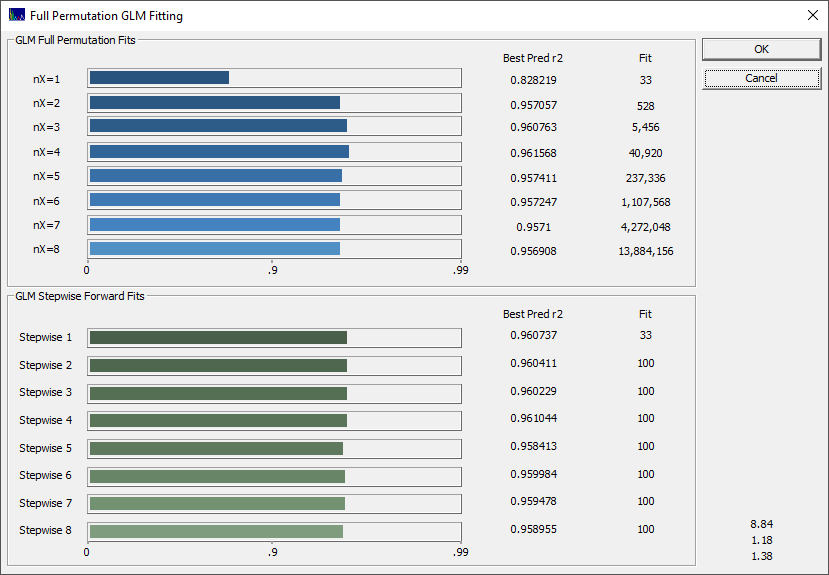Click the nX=4 progress bar
Image resolution: width=829 pixels, height=575 pixels.
pos(274,152)
